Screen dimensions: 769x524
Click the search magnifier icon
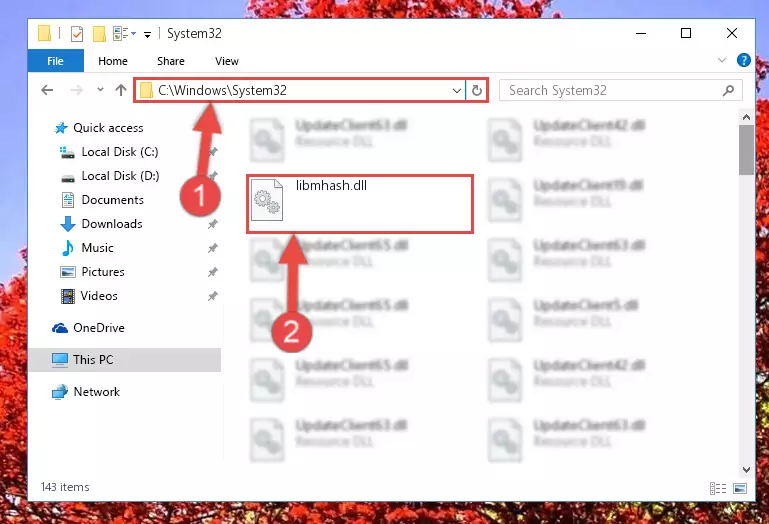click(728, 90)
